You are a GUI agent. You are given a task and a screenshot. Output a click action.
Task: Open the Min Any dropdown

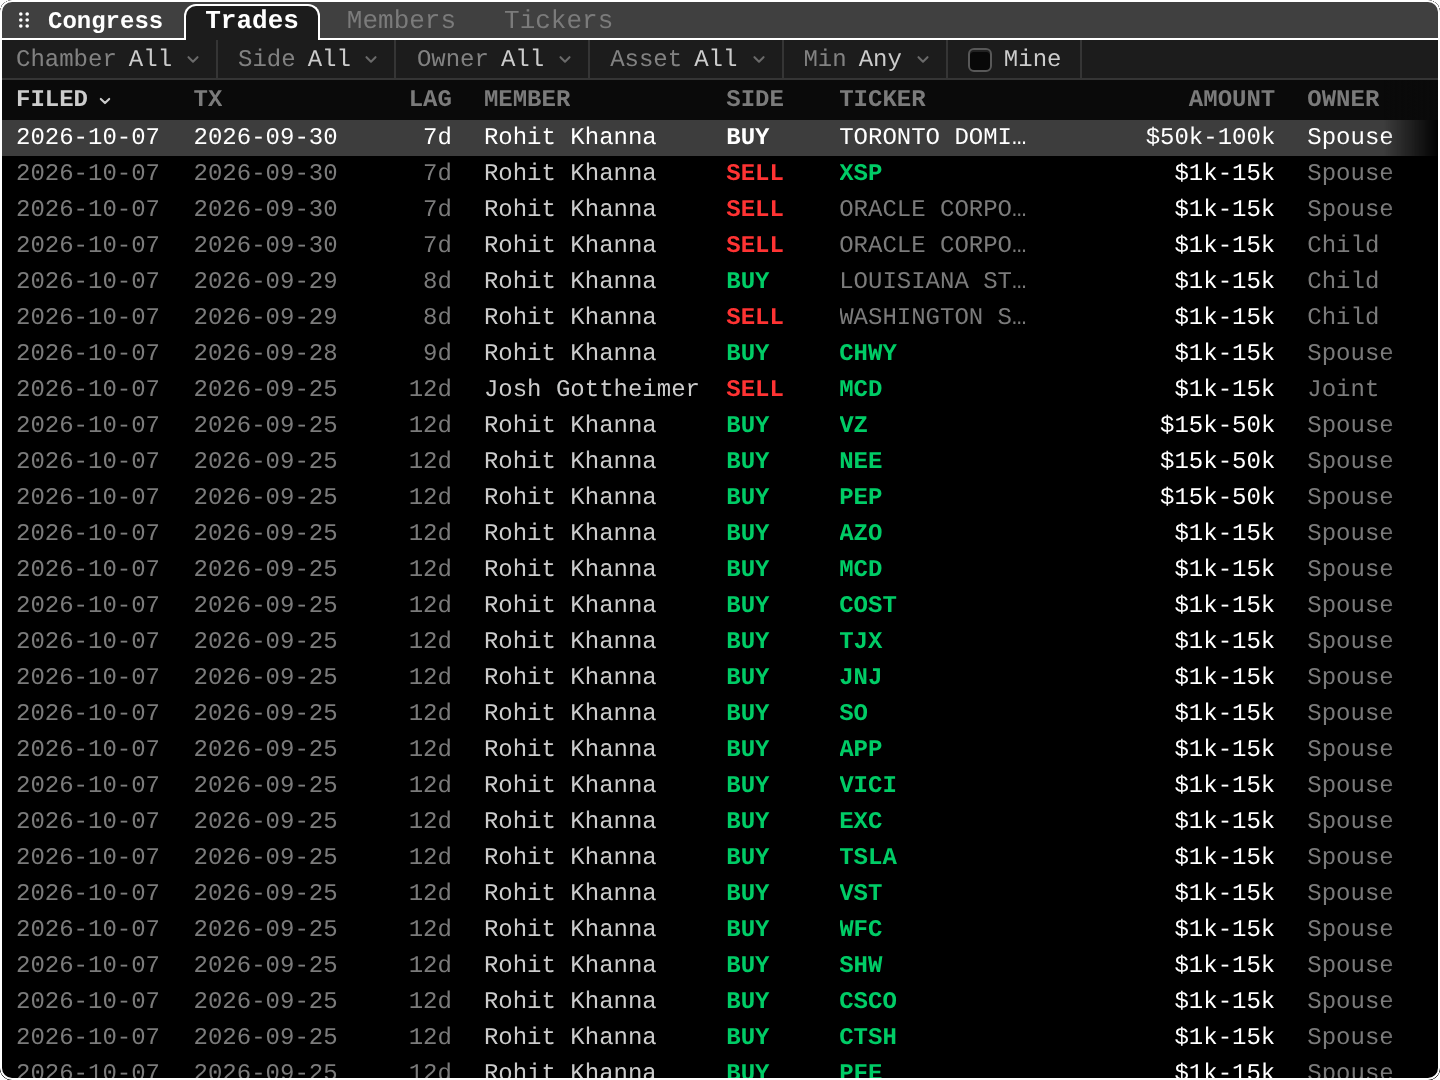tap(866, 59)
